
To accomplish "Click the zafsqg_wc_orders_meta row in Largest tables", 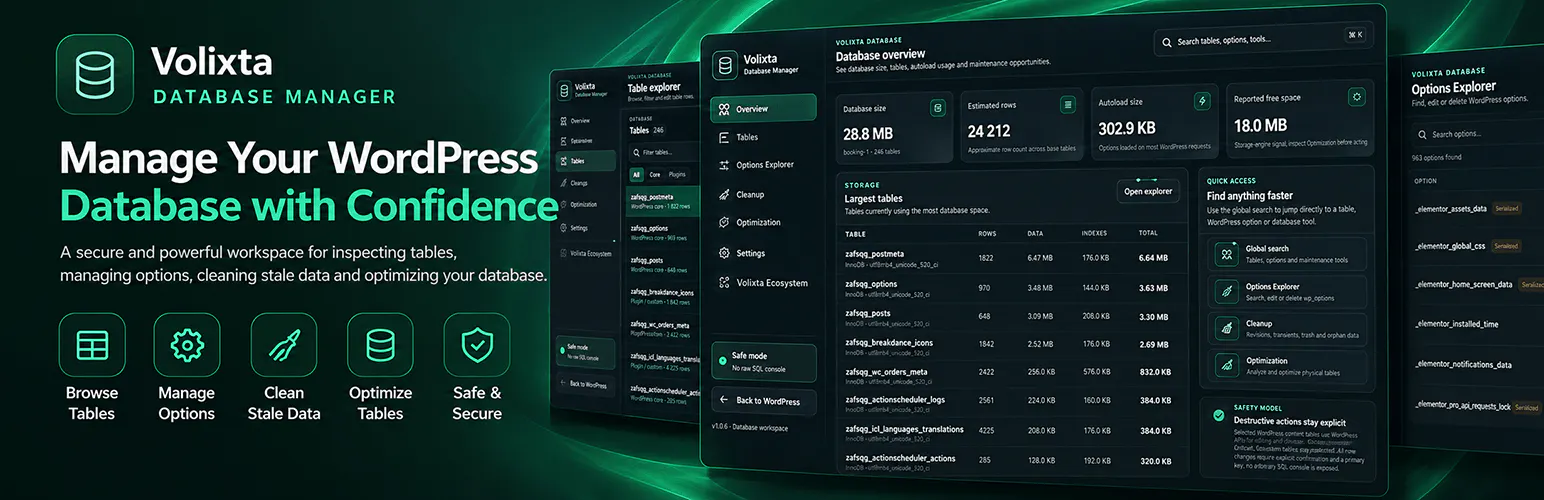I will tap(1010, 375).
